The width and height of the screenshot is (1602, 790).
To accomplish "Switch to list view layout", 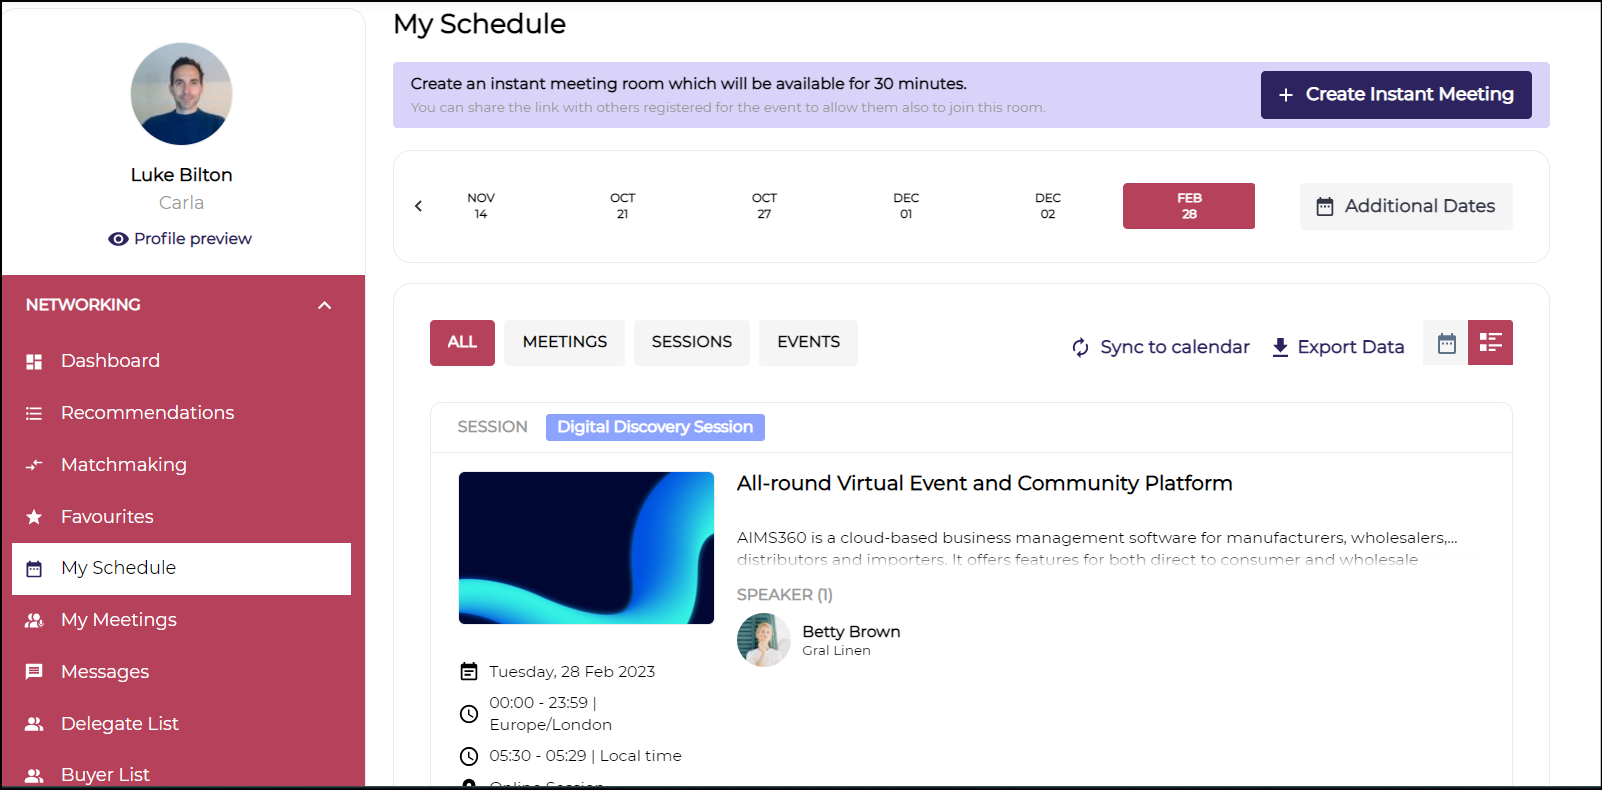I will [1490, 343].
